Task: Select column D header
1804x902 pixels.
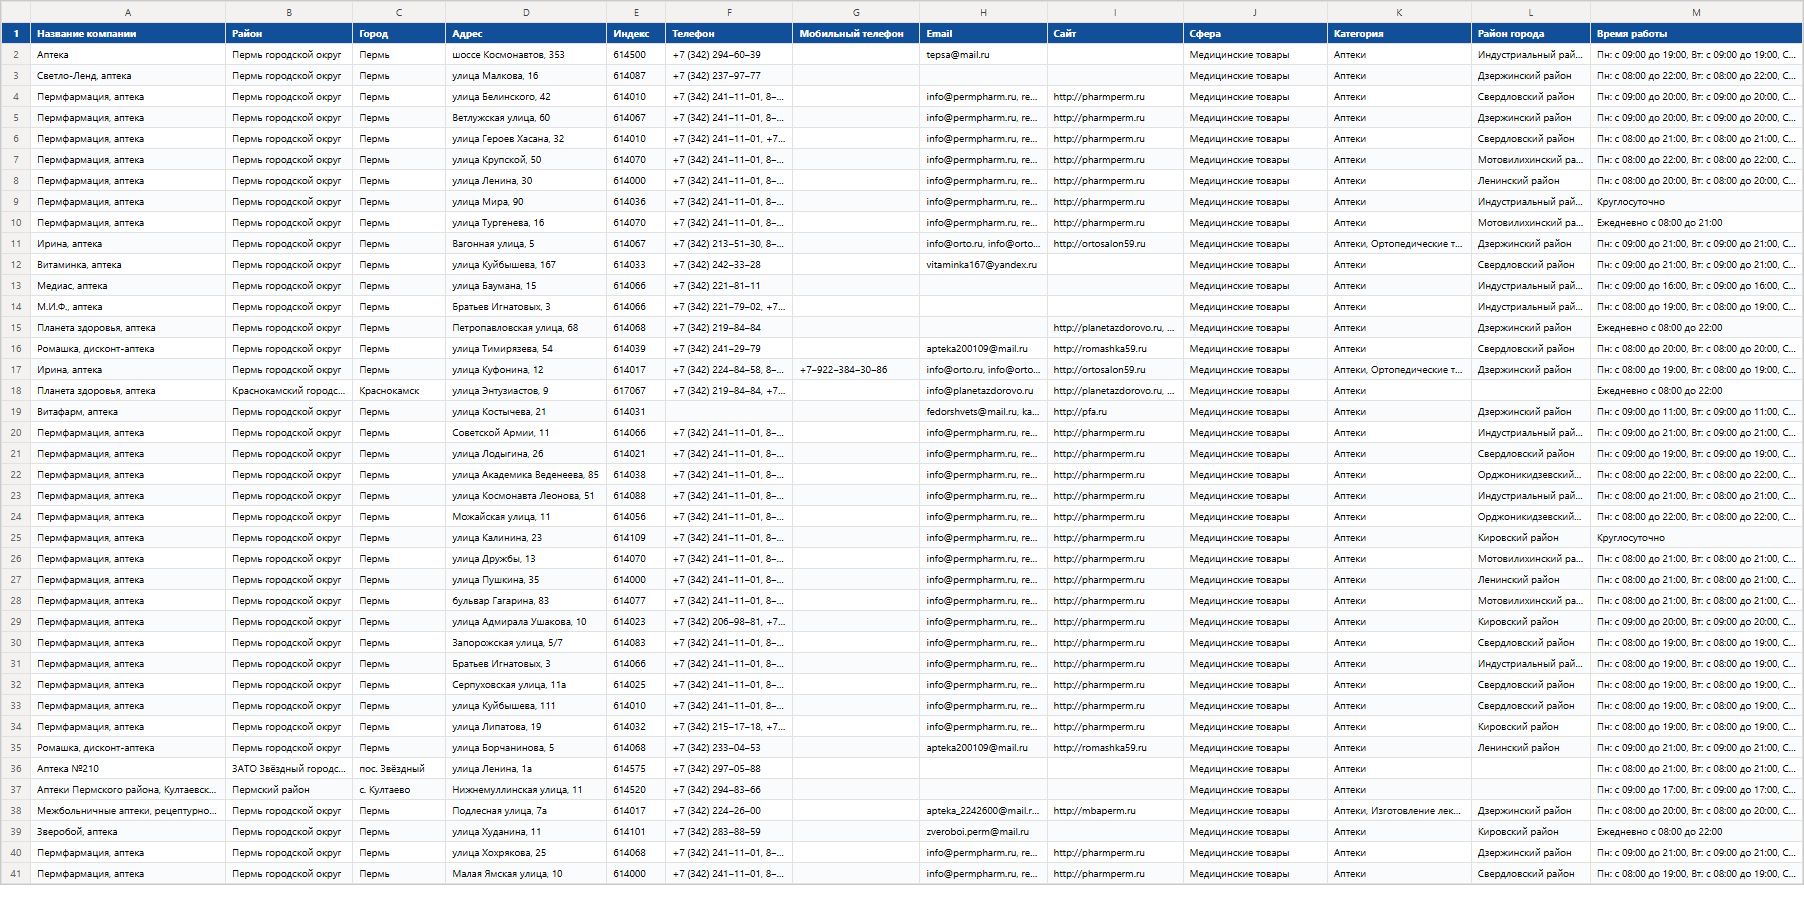Action: pyautogui.click(x=526, y=12)
